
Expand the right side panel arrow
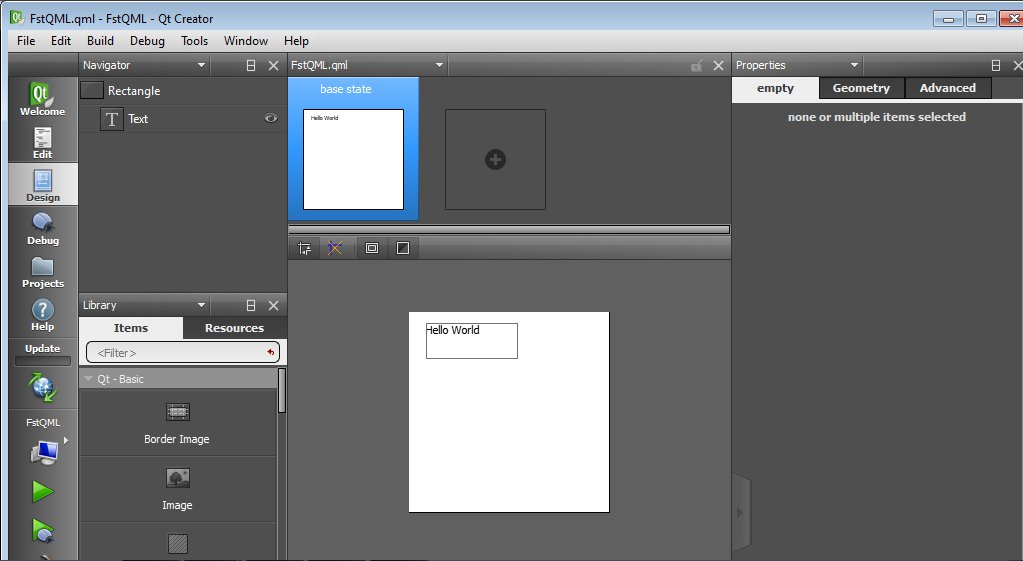740,513
